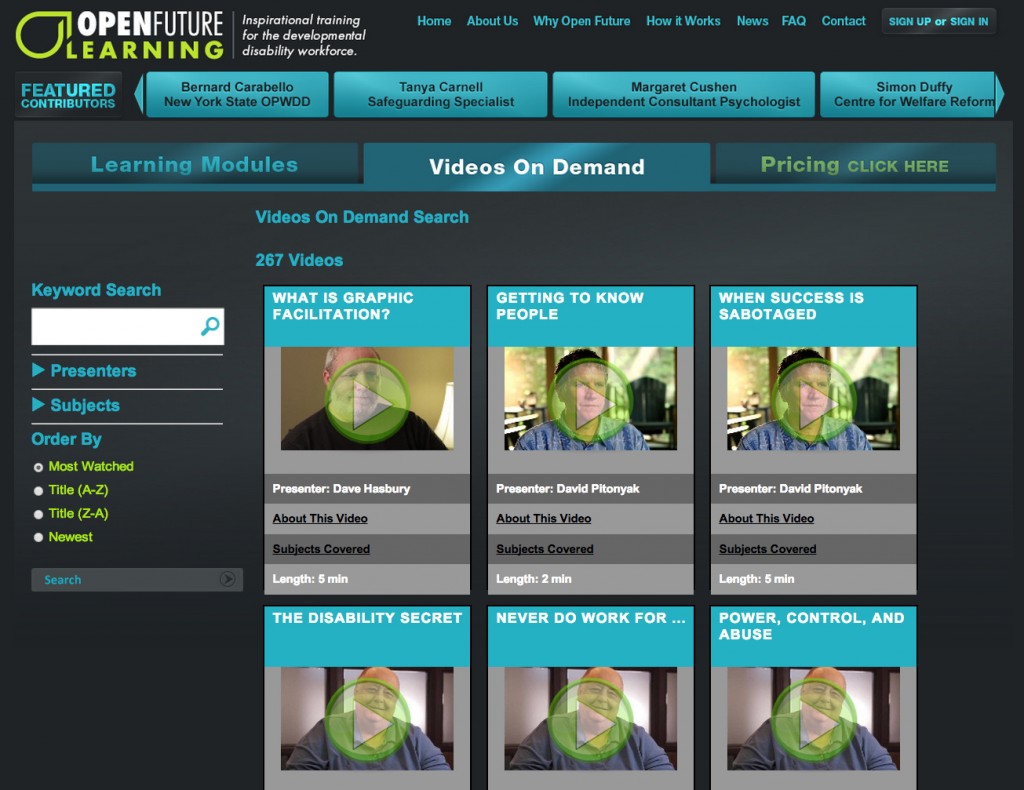Play the Power, Control, and Abuse video

pos(813,719)
